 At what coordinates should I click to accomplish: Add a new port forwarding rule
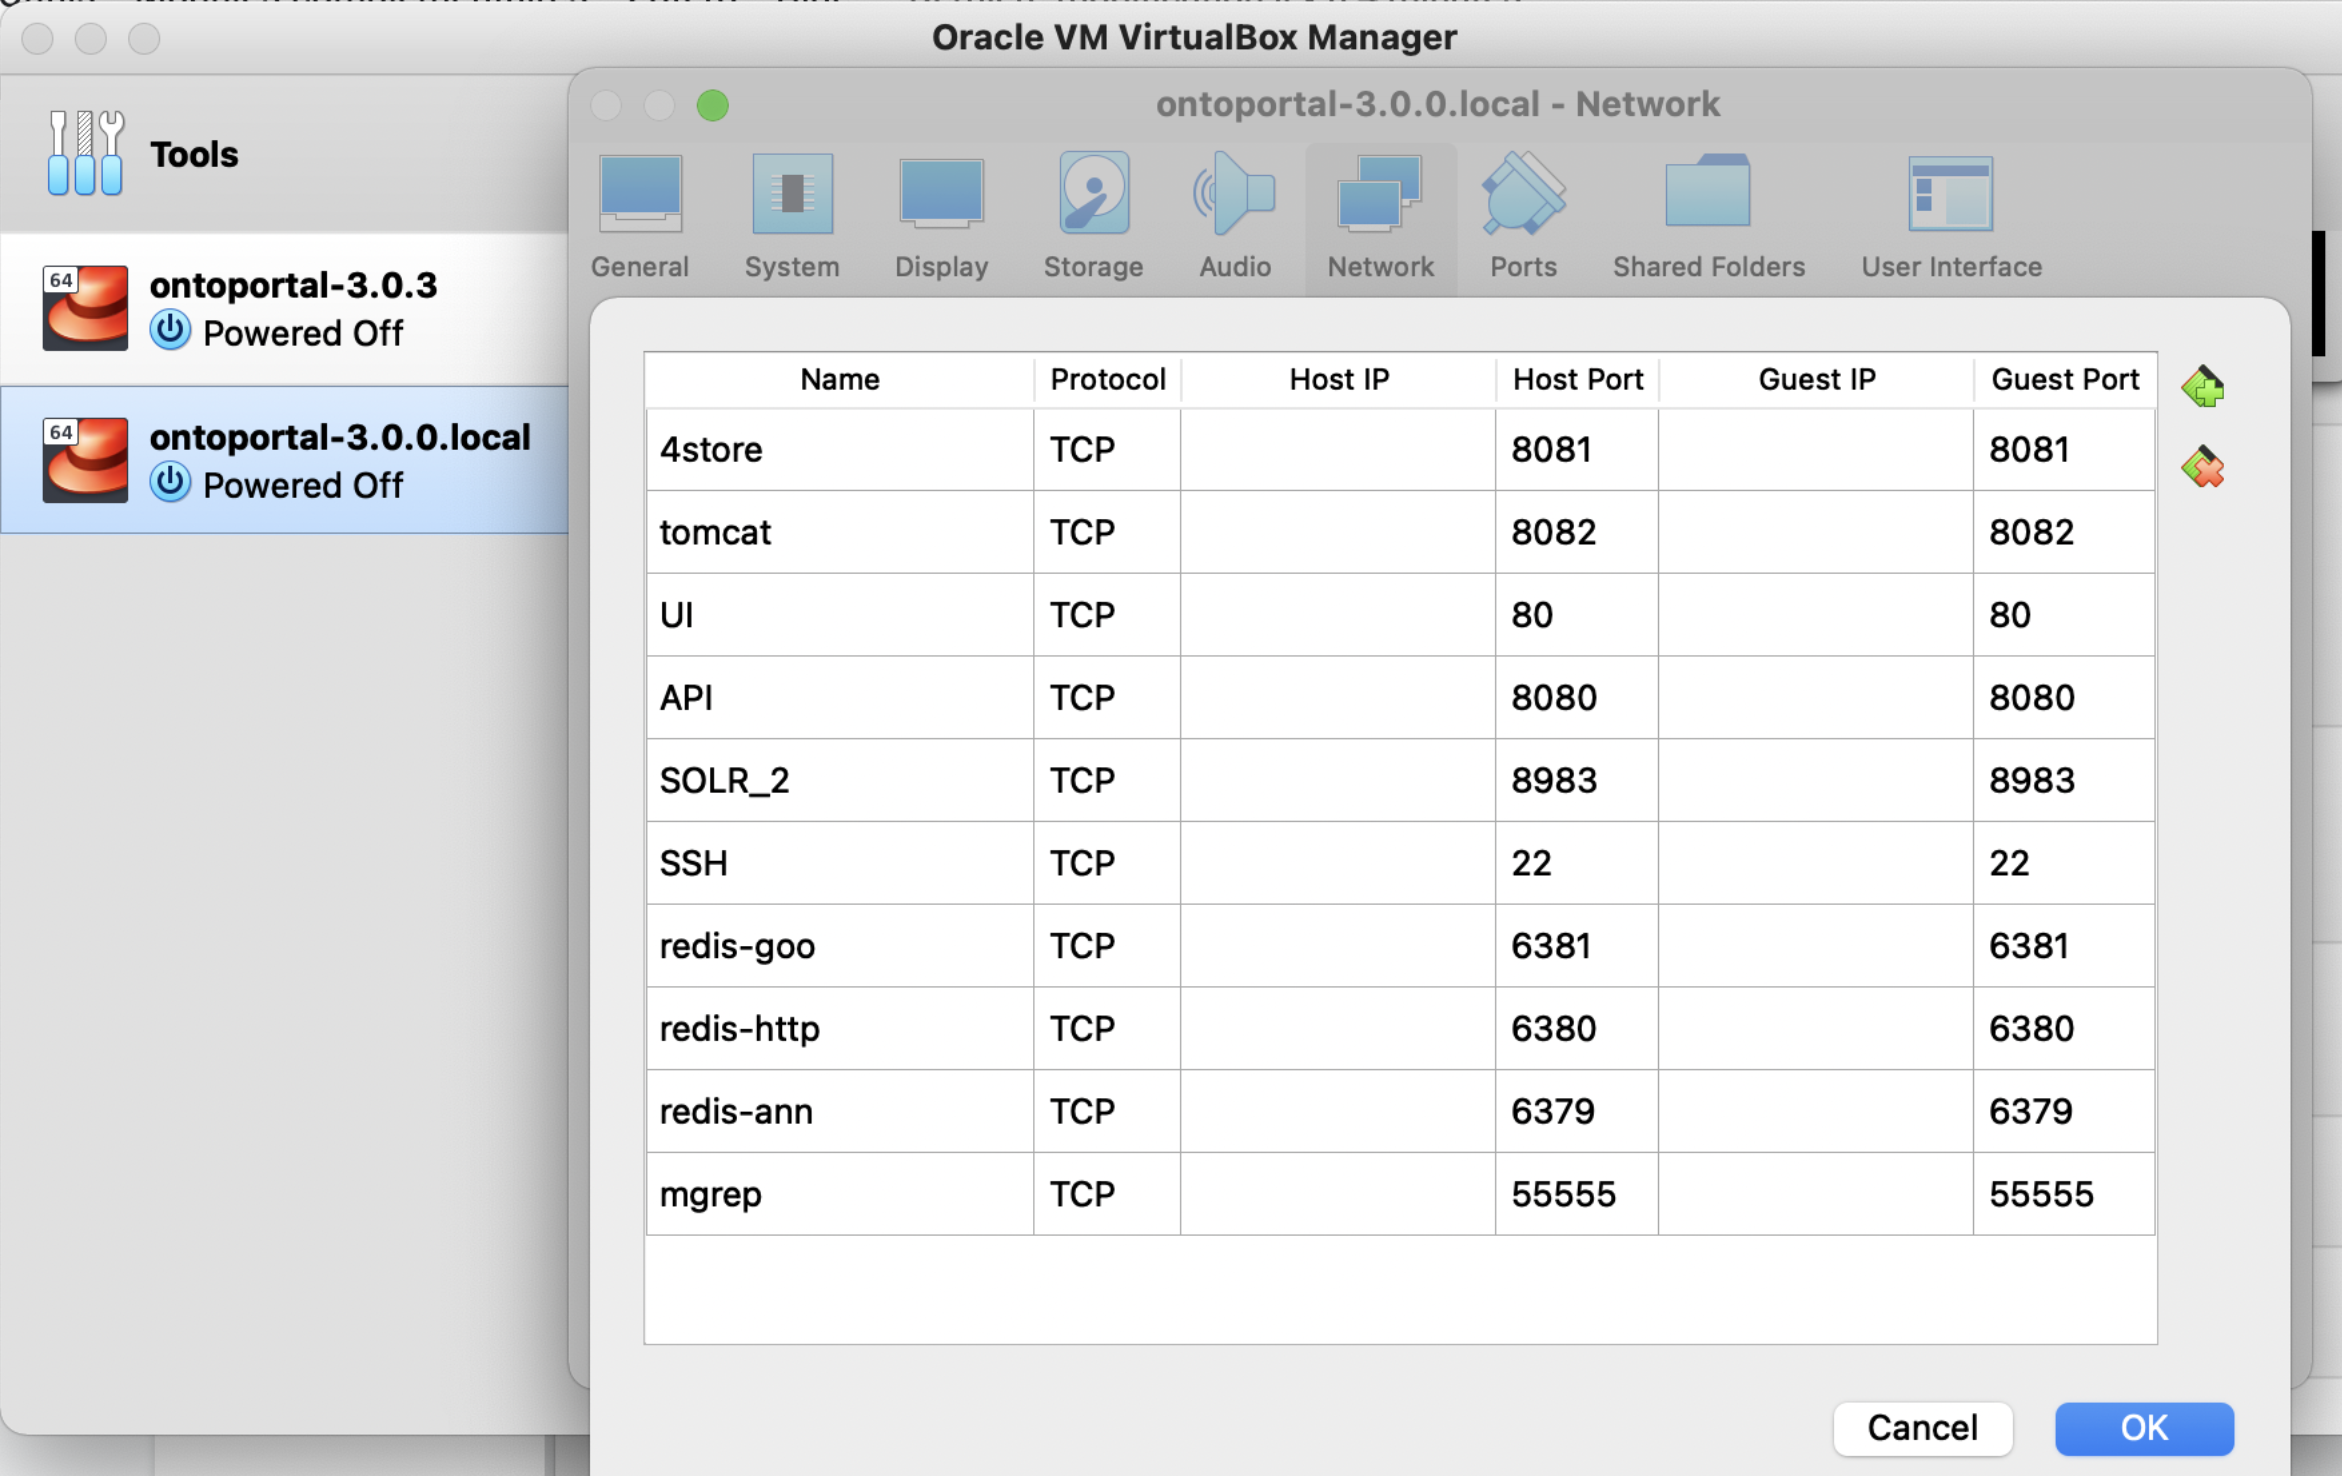coord(2203,387)
